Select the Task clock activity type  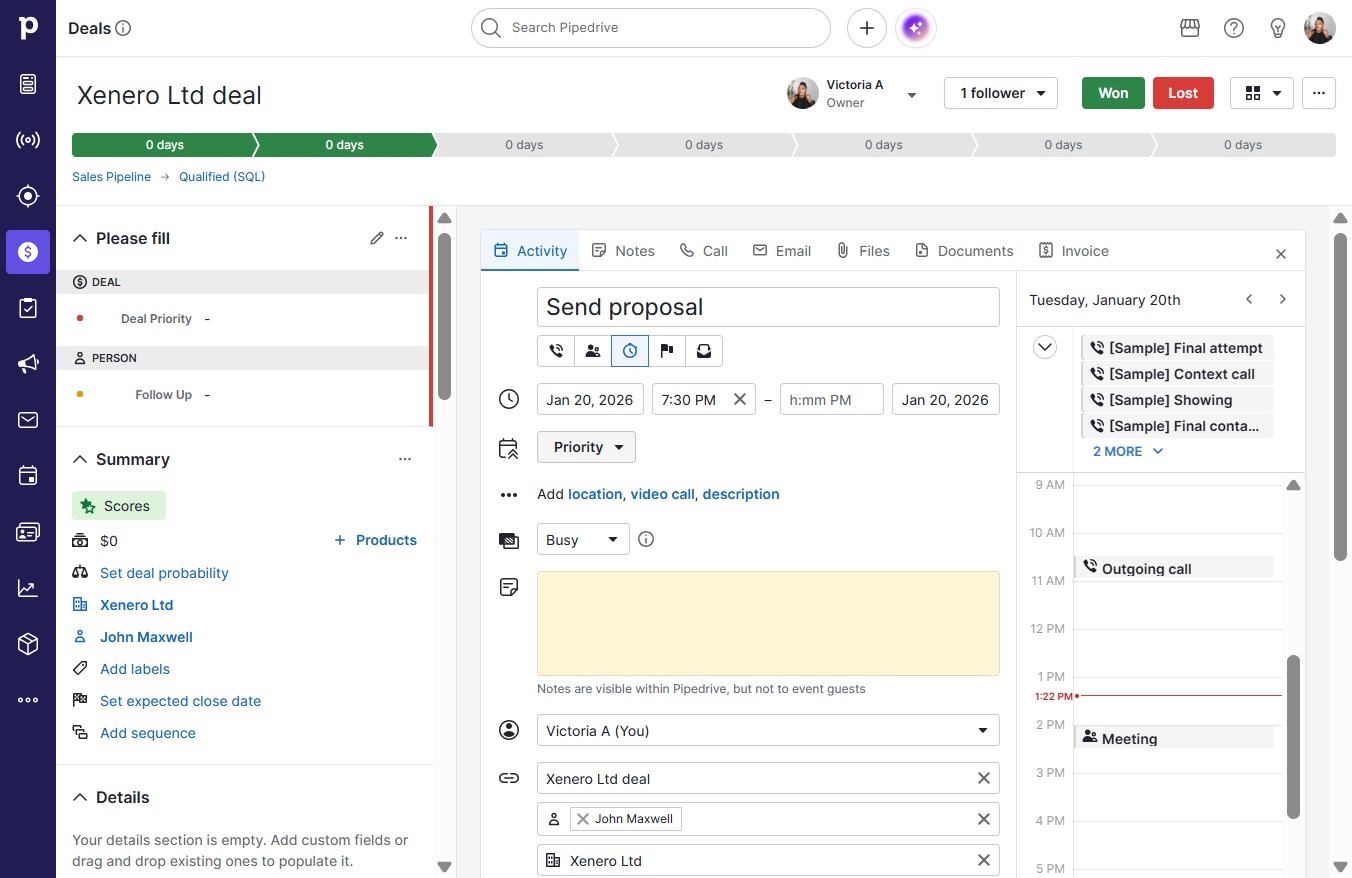630,351
